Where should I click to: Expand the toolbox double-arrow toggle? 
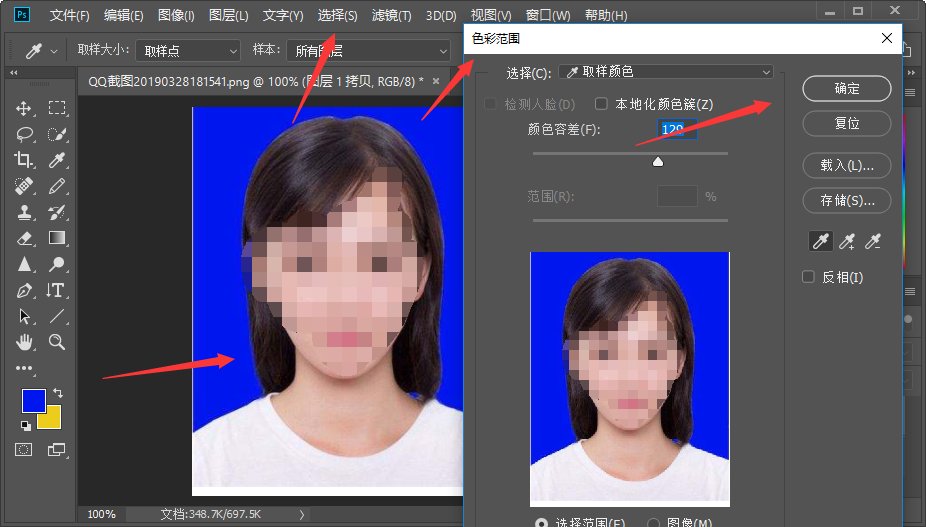coord(14,72)
